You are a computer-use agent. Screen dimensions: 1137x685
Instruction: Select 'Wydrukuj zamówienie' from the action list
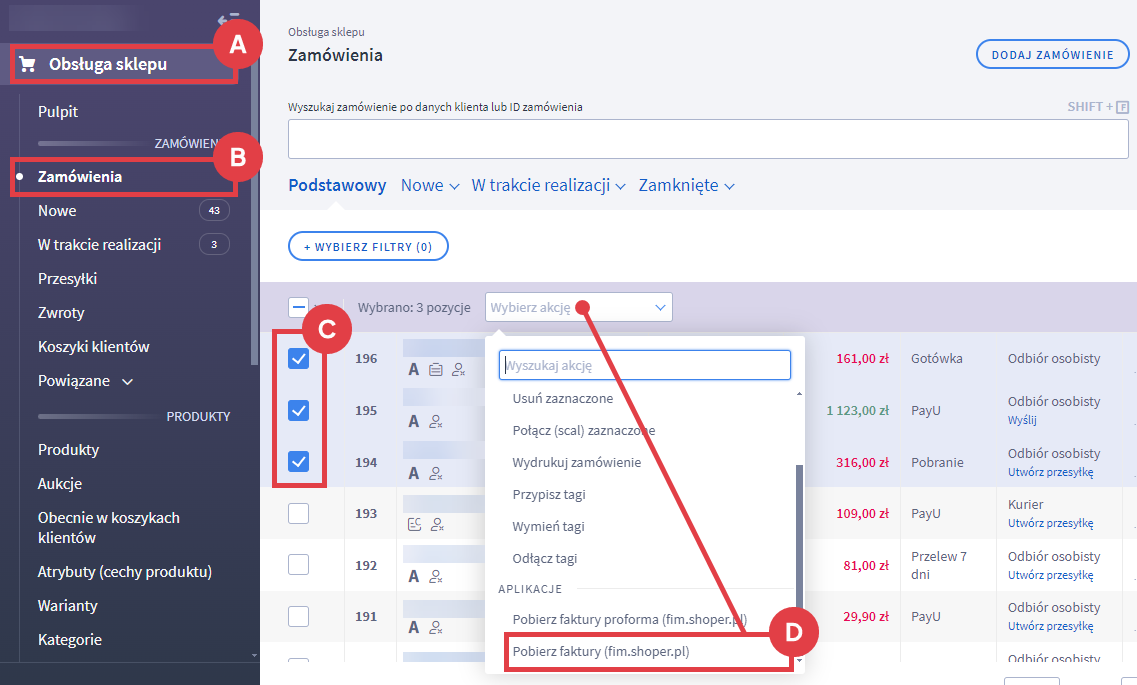(577, 462)
